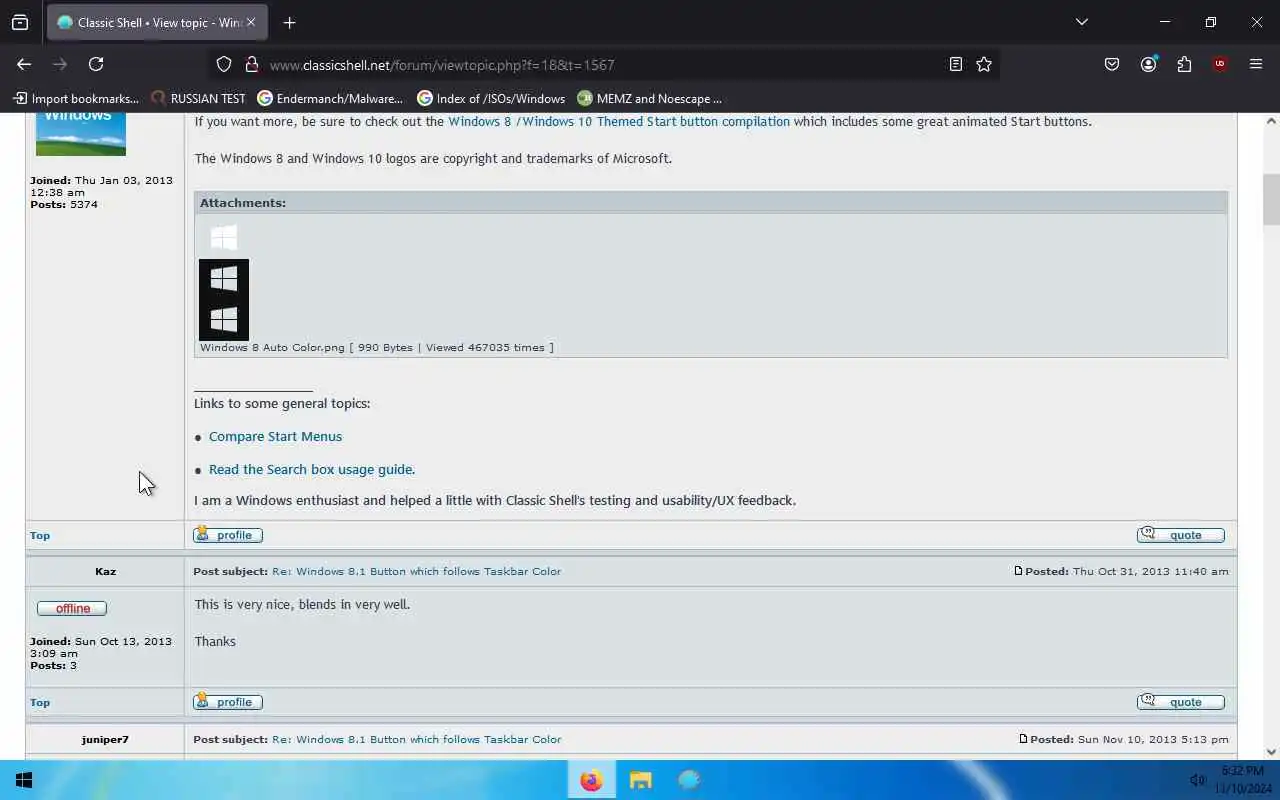The image size is (1280, 800).
Task: Quote the first post
Action: click(1181, 535)
